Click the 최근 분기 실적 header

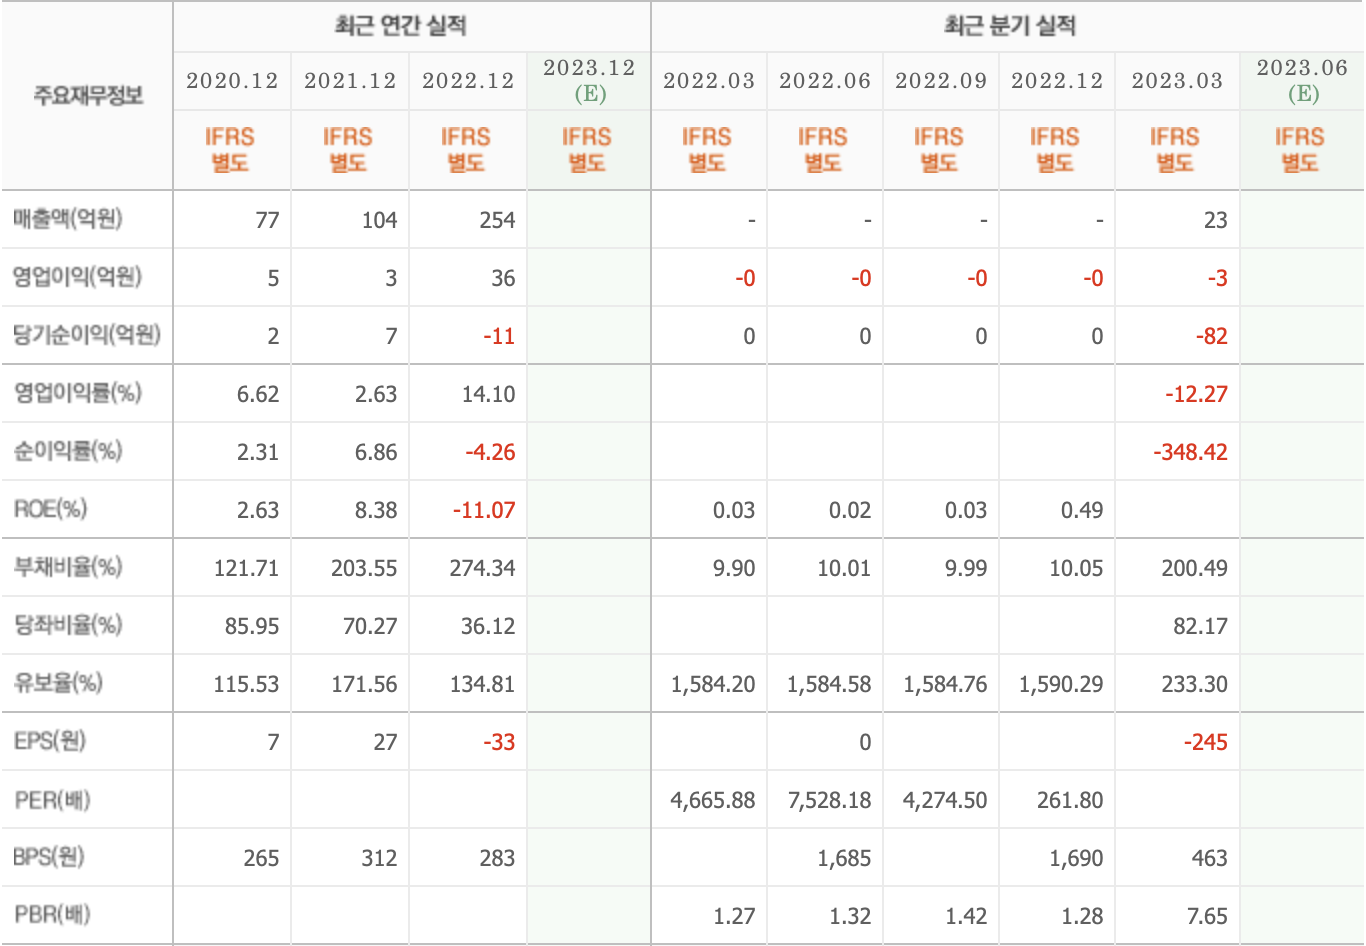pos(1009,26)
